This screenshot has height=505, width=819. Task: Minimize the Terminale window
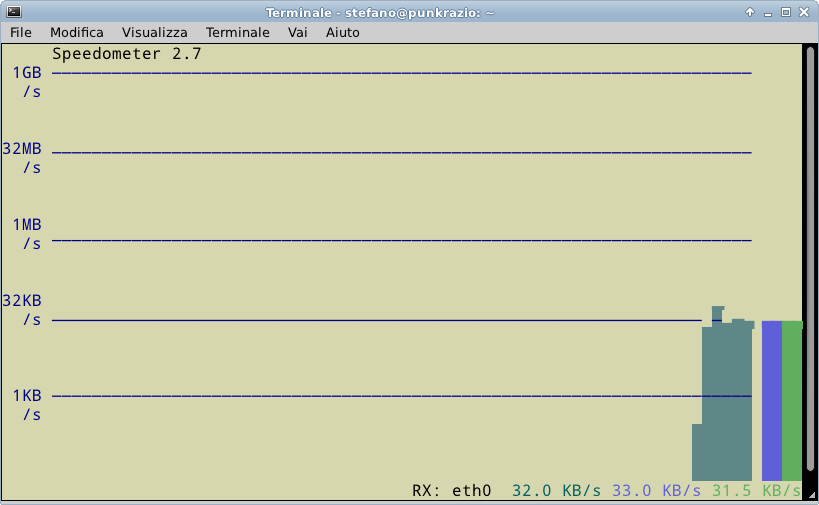(768, 13)
